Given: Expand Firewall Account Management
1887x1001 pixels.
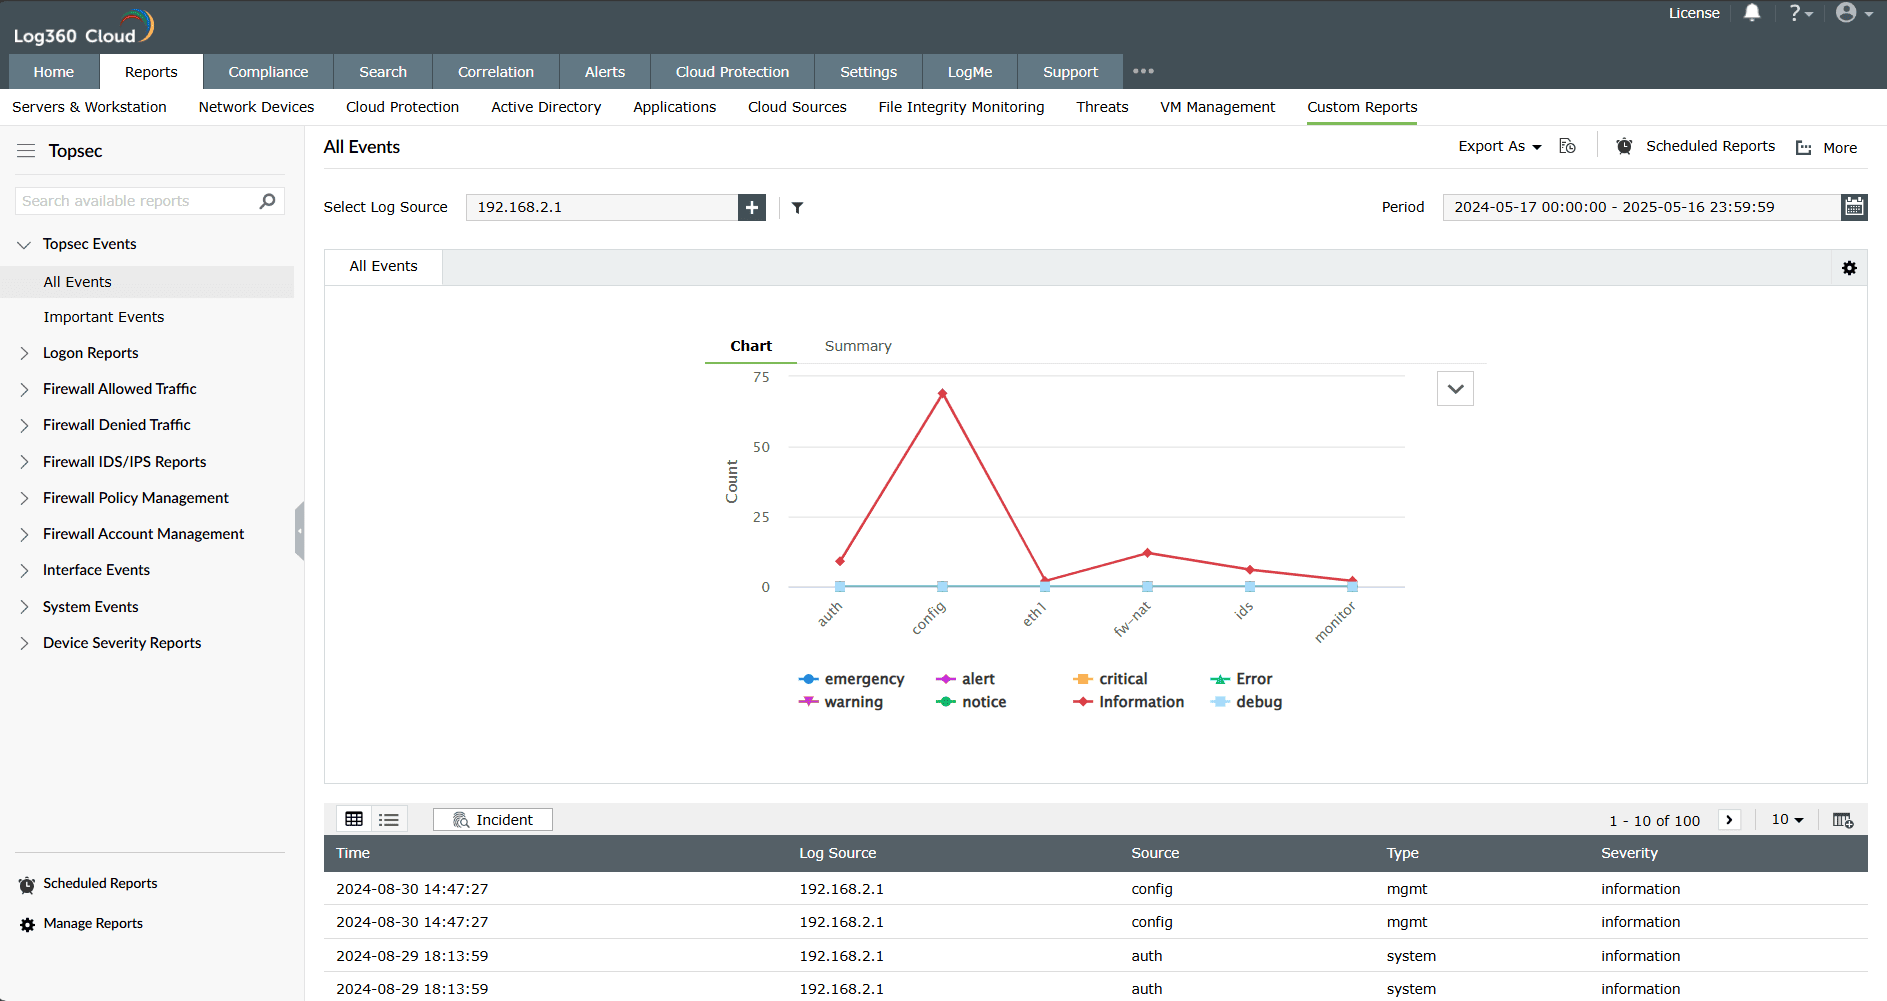Looking at the screenshot, I should pyautogui.click(x=24, y=534).
